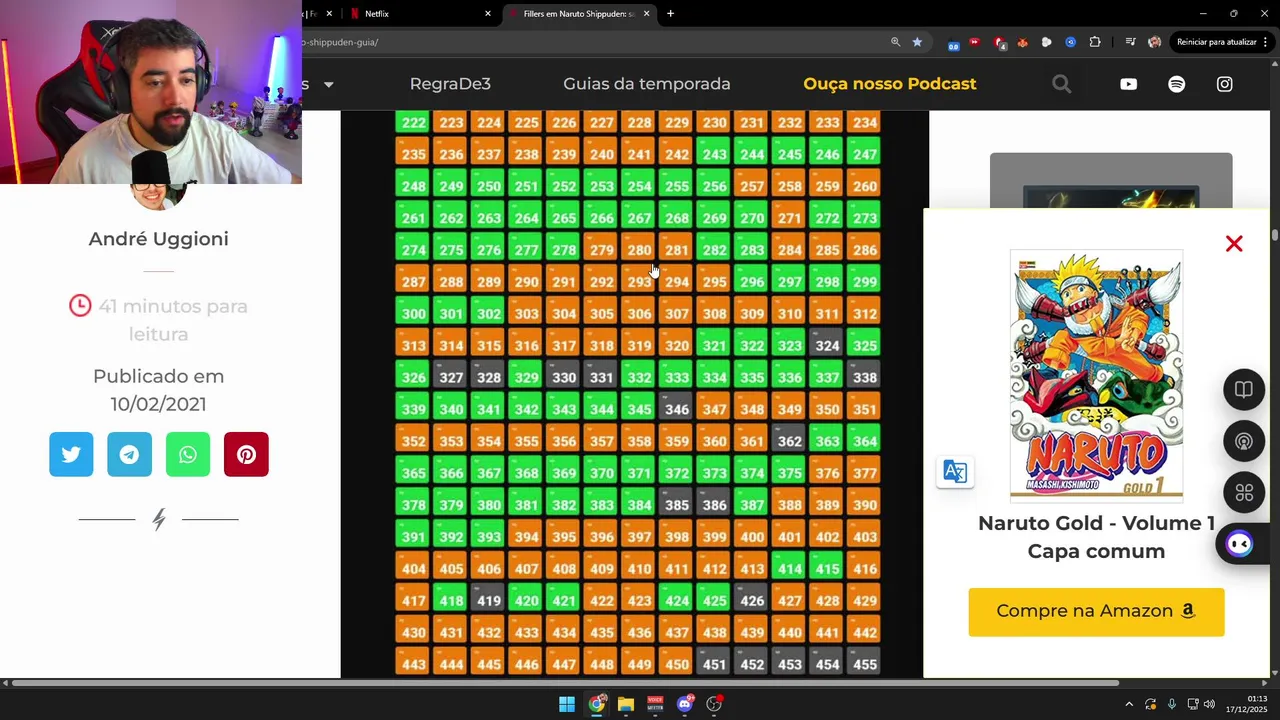Click the translate icon beside the ad
1280x720 pixels.
pyautogui.click(x=955, y=472)
